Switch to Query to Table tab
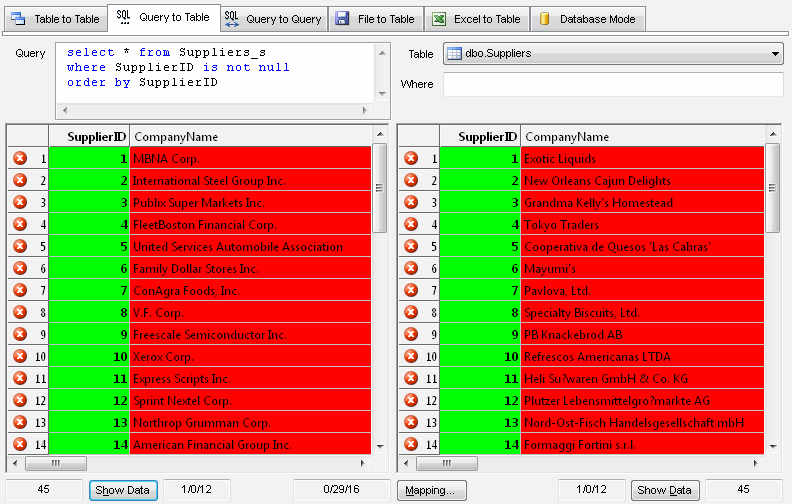The image size is (792, 504). 164,18
